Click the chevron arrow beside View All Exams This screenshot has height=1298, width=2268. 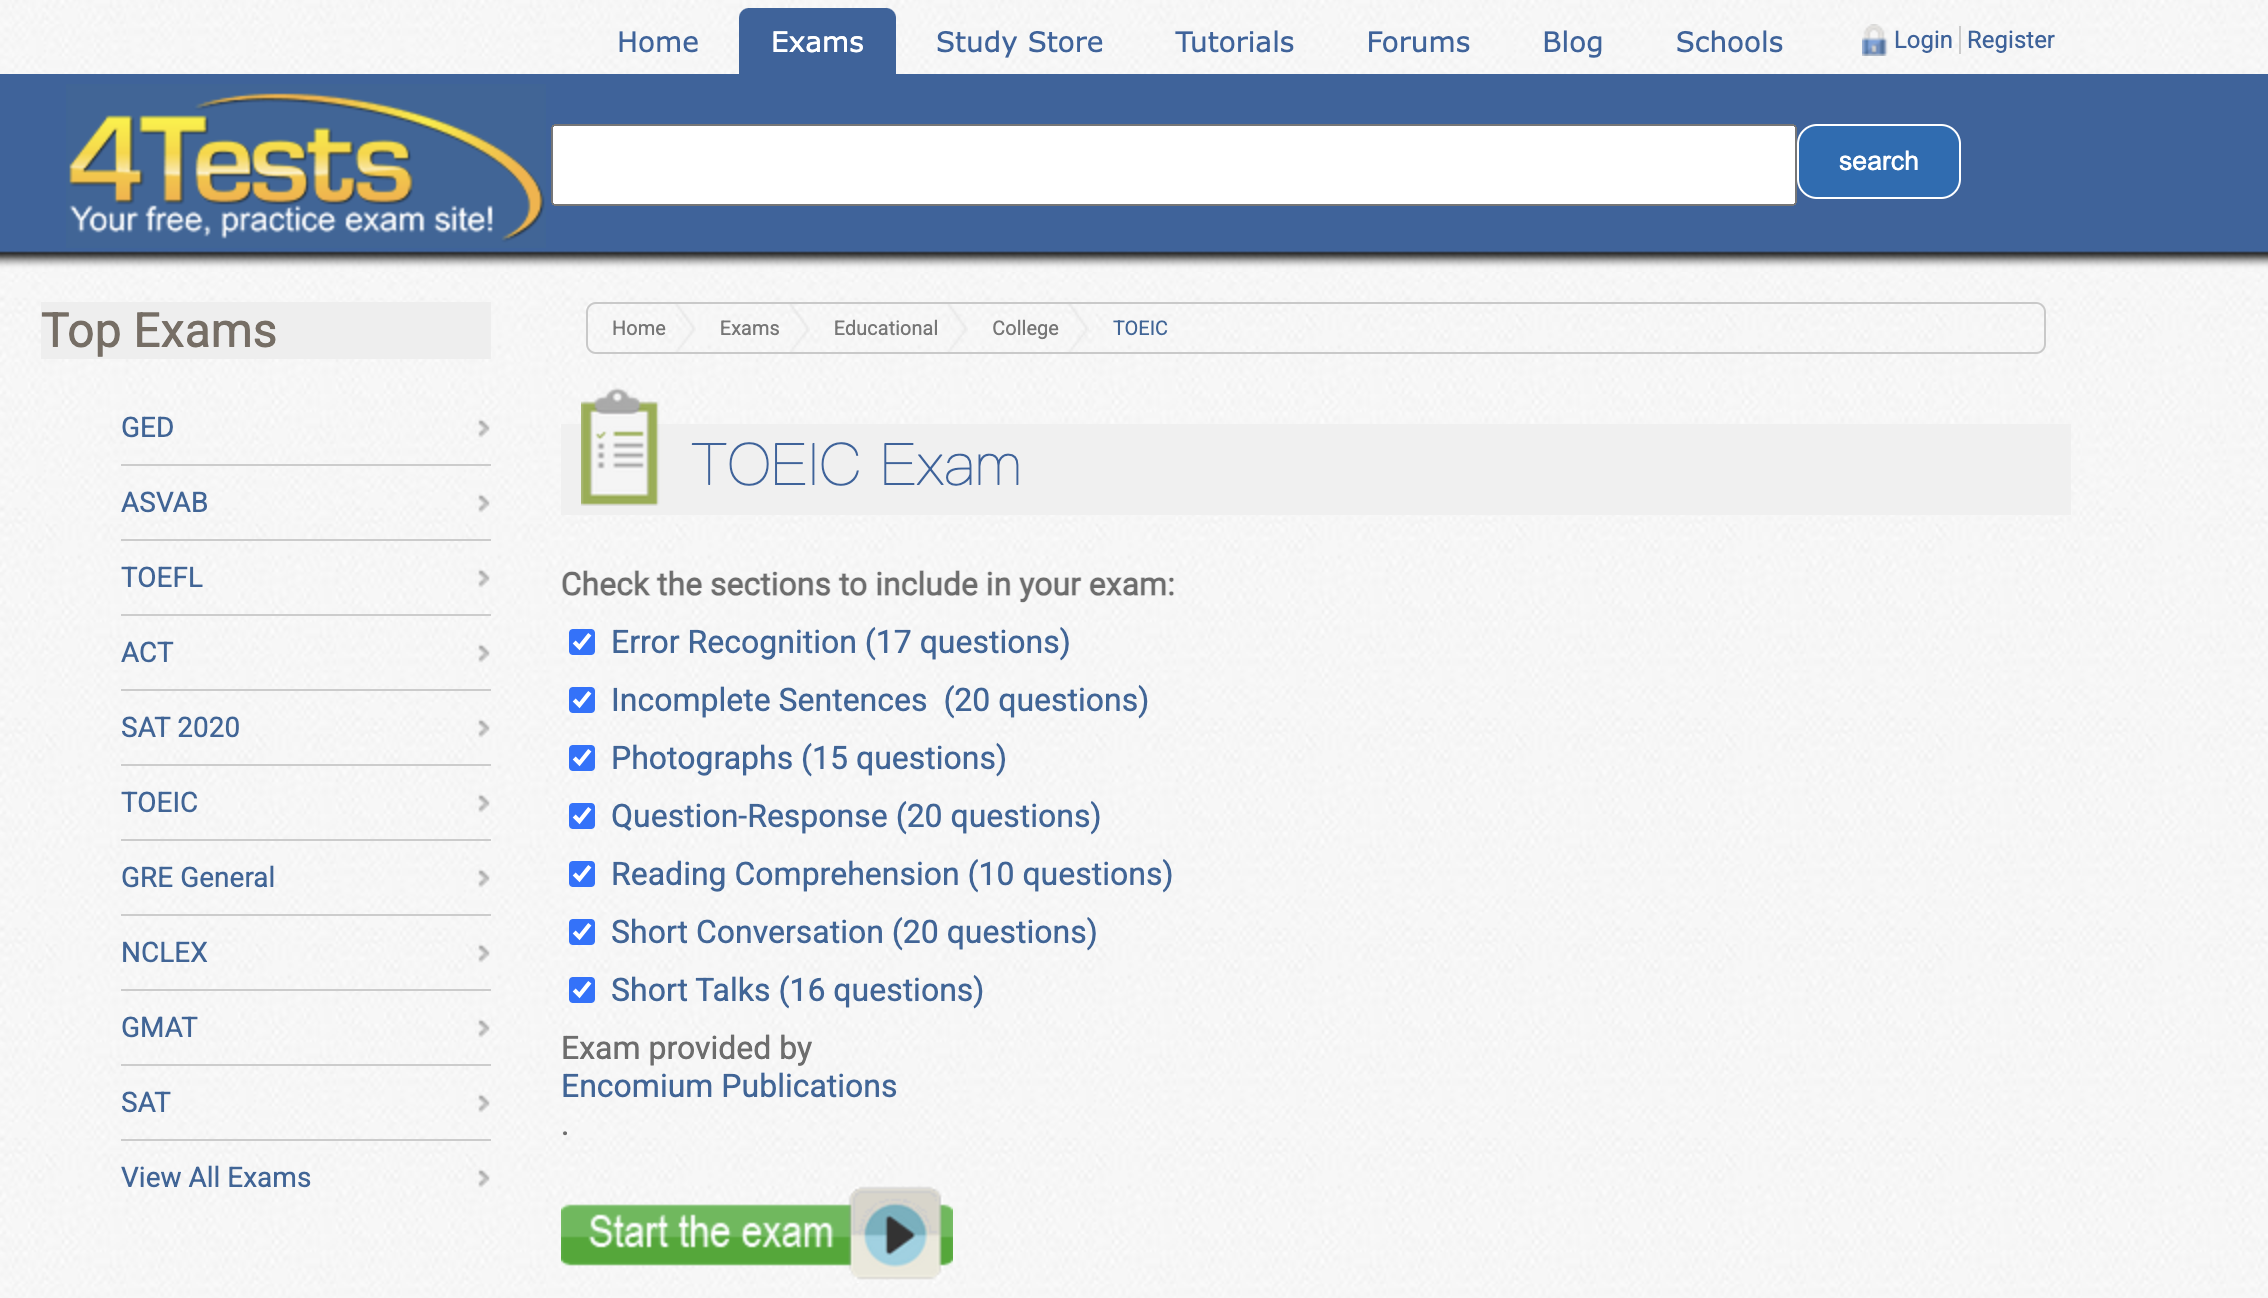point(483,1178)
